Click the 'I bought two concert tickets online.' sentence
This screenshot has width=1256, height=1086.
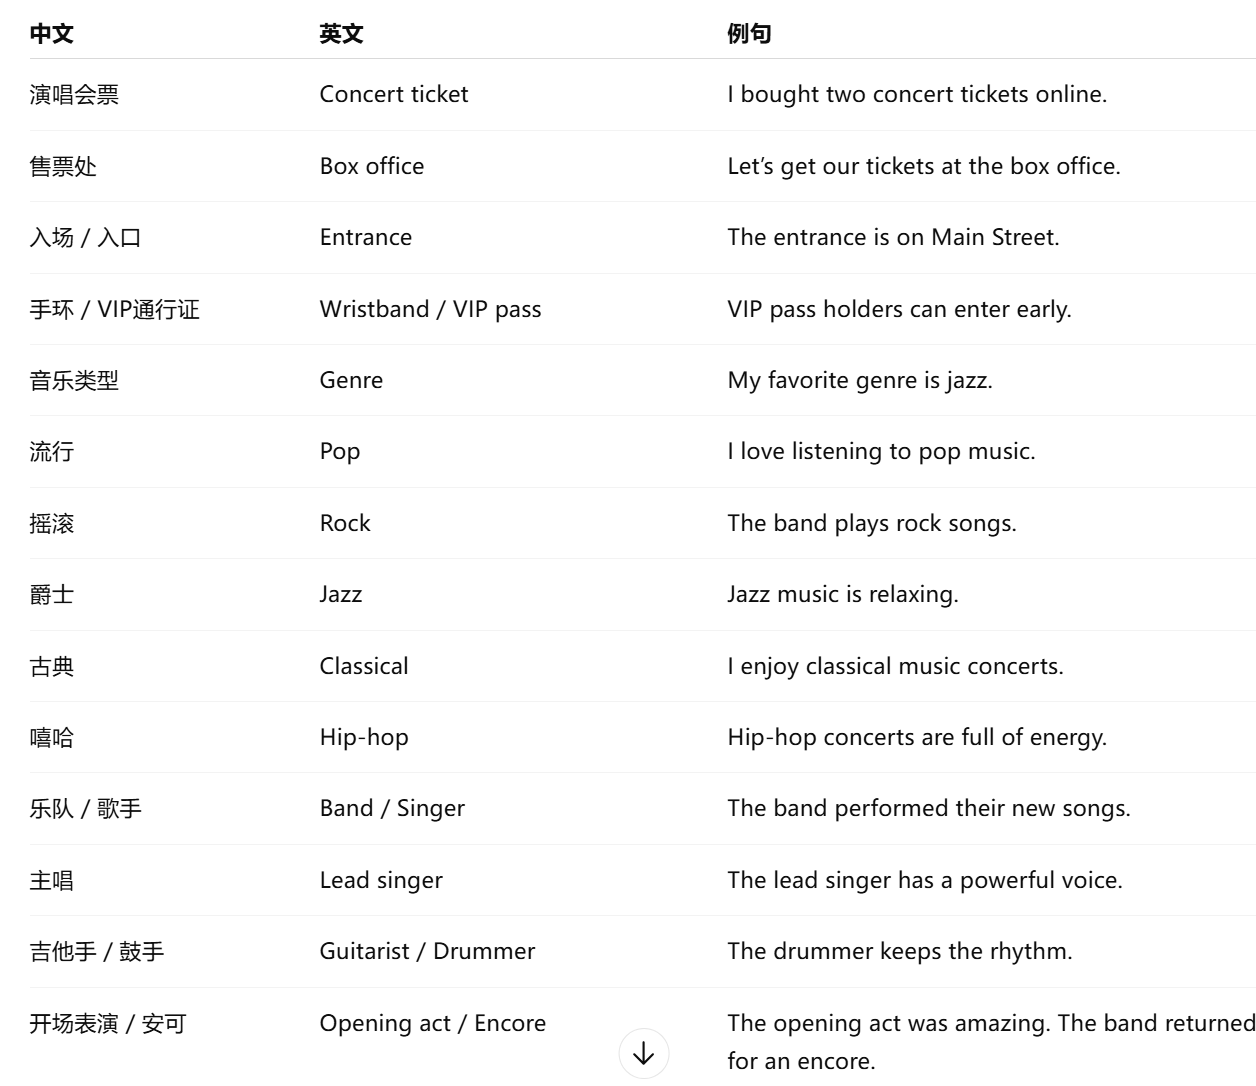(x=917, y=95)
